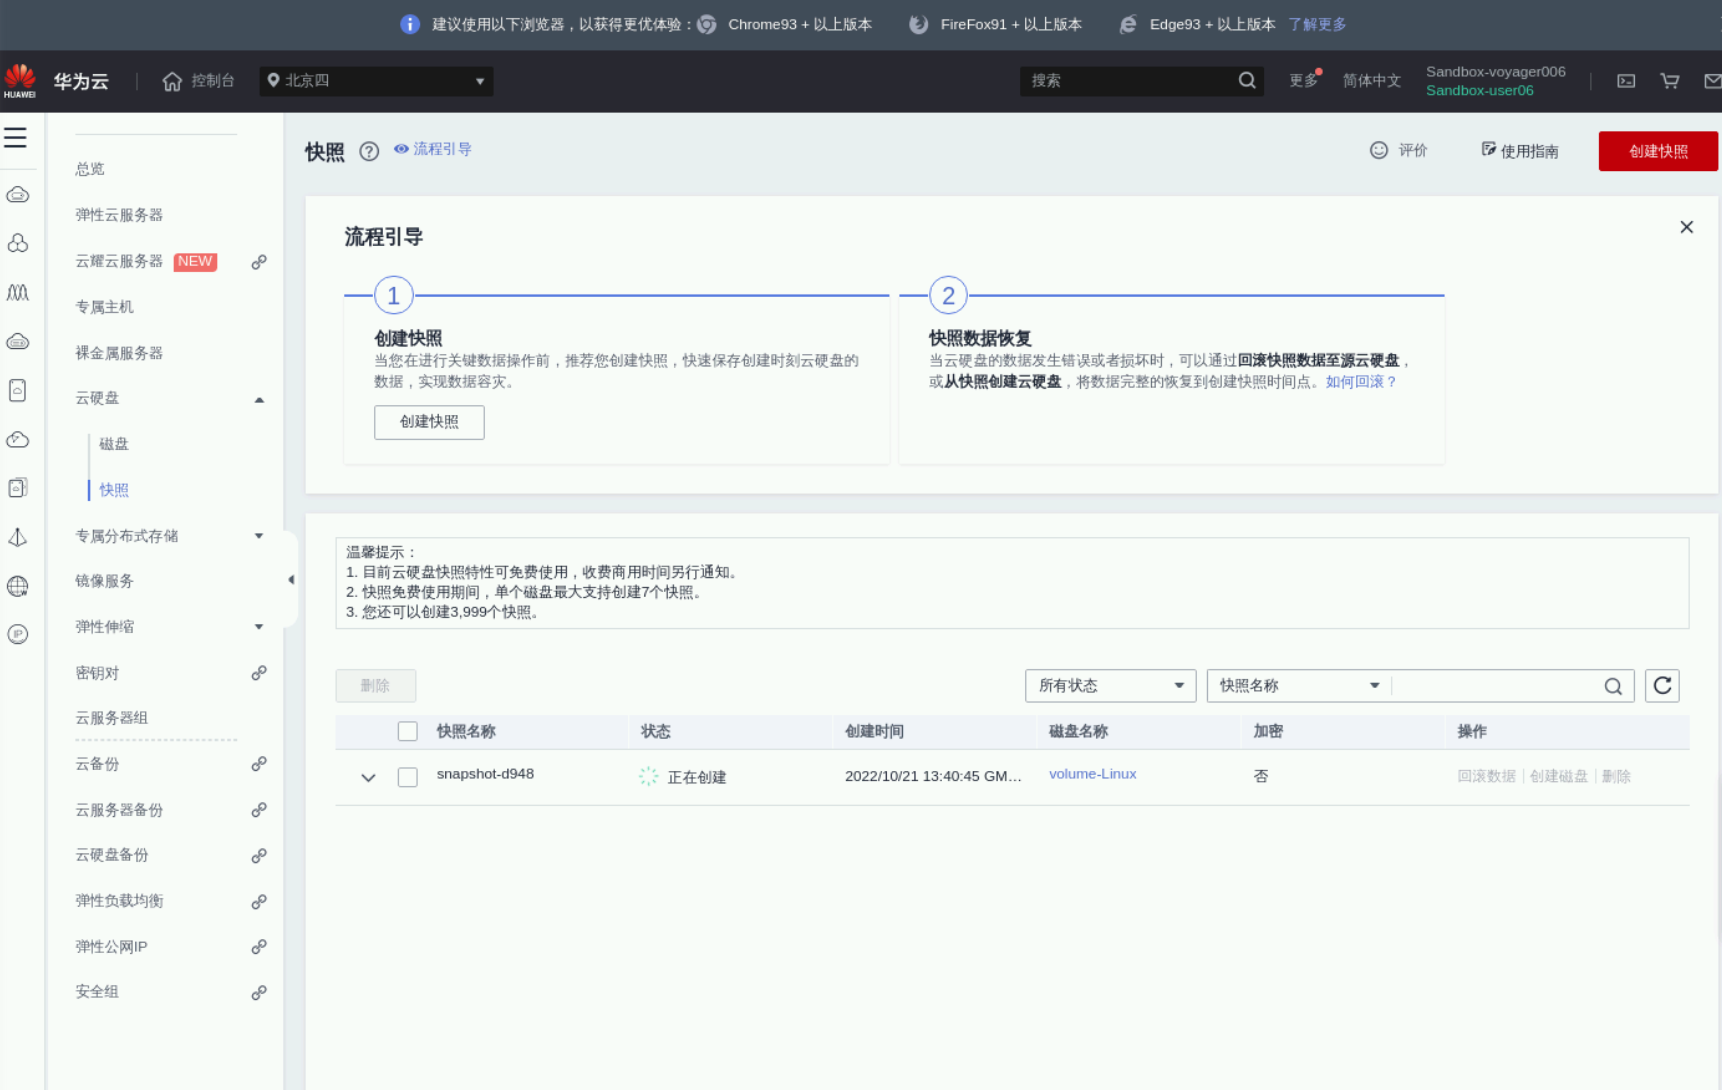Close the 流程引导 panel
The height and width of the screenshot is (1090, 1722).
(x=1686, y=227)
